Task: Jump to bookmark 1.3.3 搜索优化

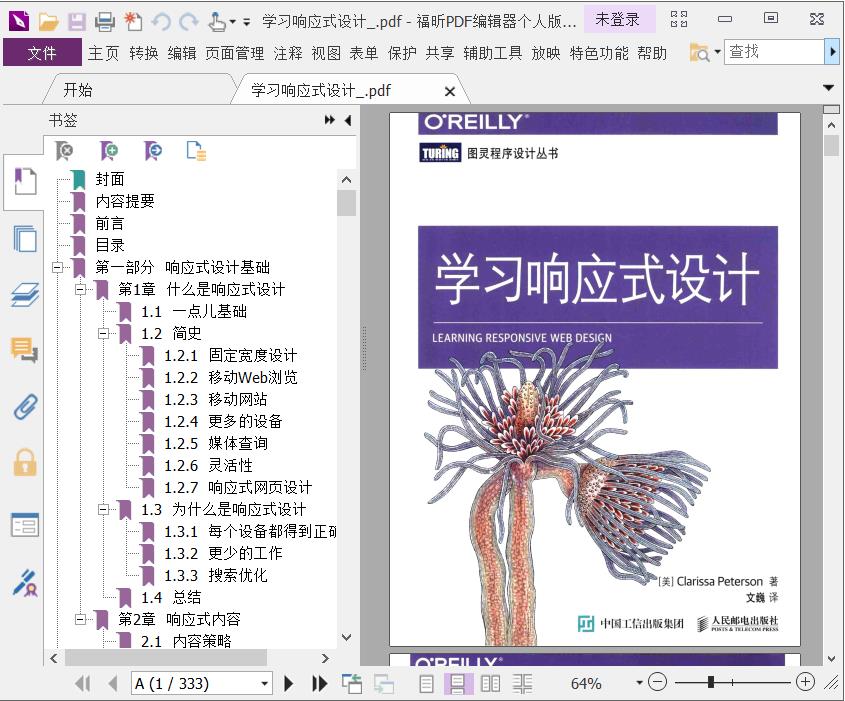Action: 216,575
